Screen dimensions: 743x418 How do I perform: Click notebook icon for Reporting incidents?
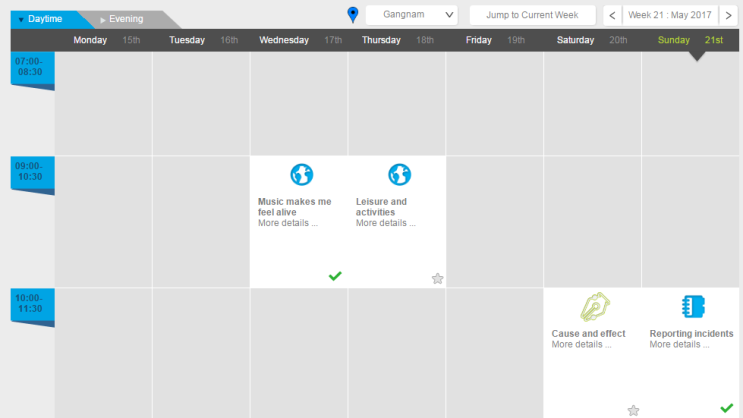click(693, 306)
